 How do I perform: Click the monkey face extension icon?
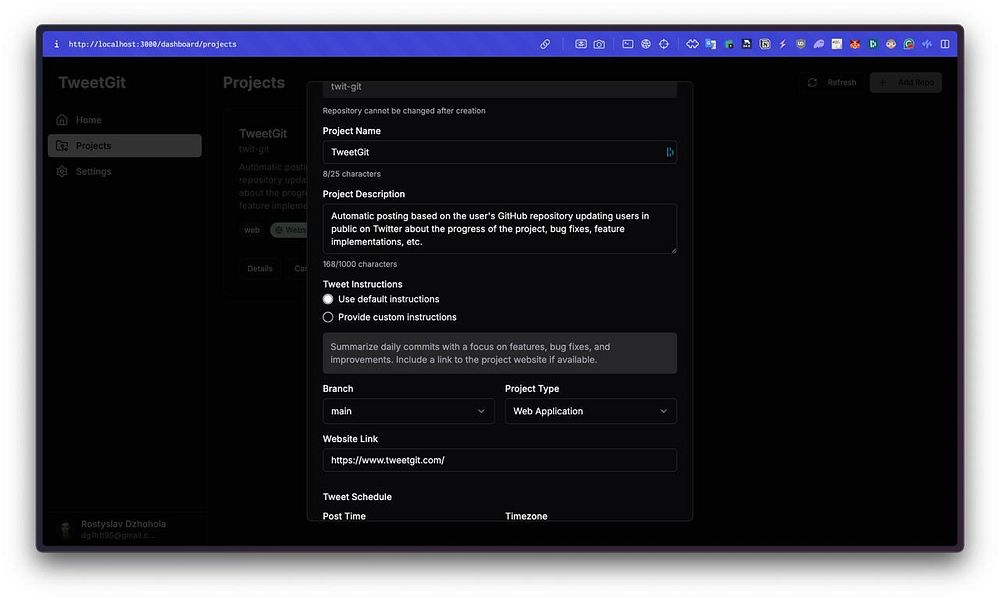coord(891,44)
